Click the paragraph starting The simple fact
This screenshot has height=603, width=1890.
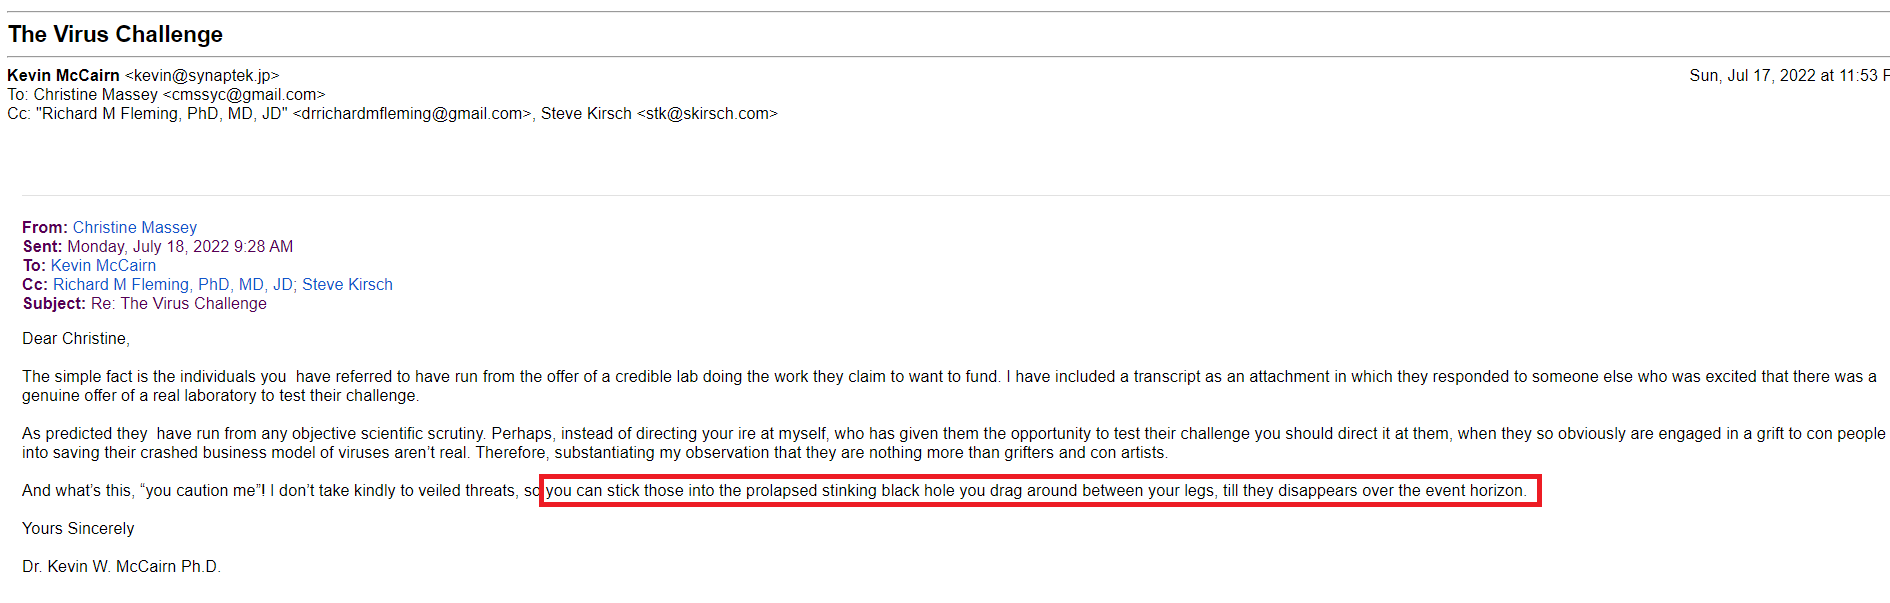(x=949, y=386)
